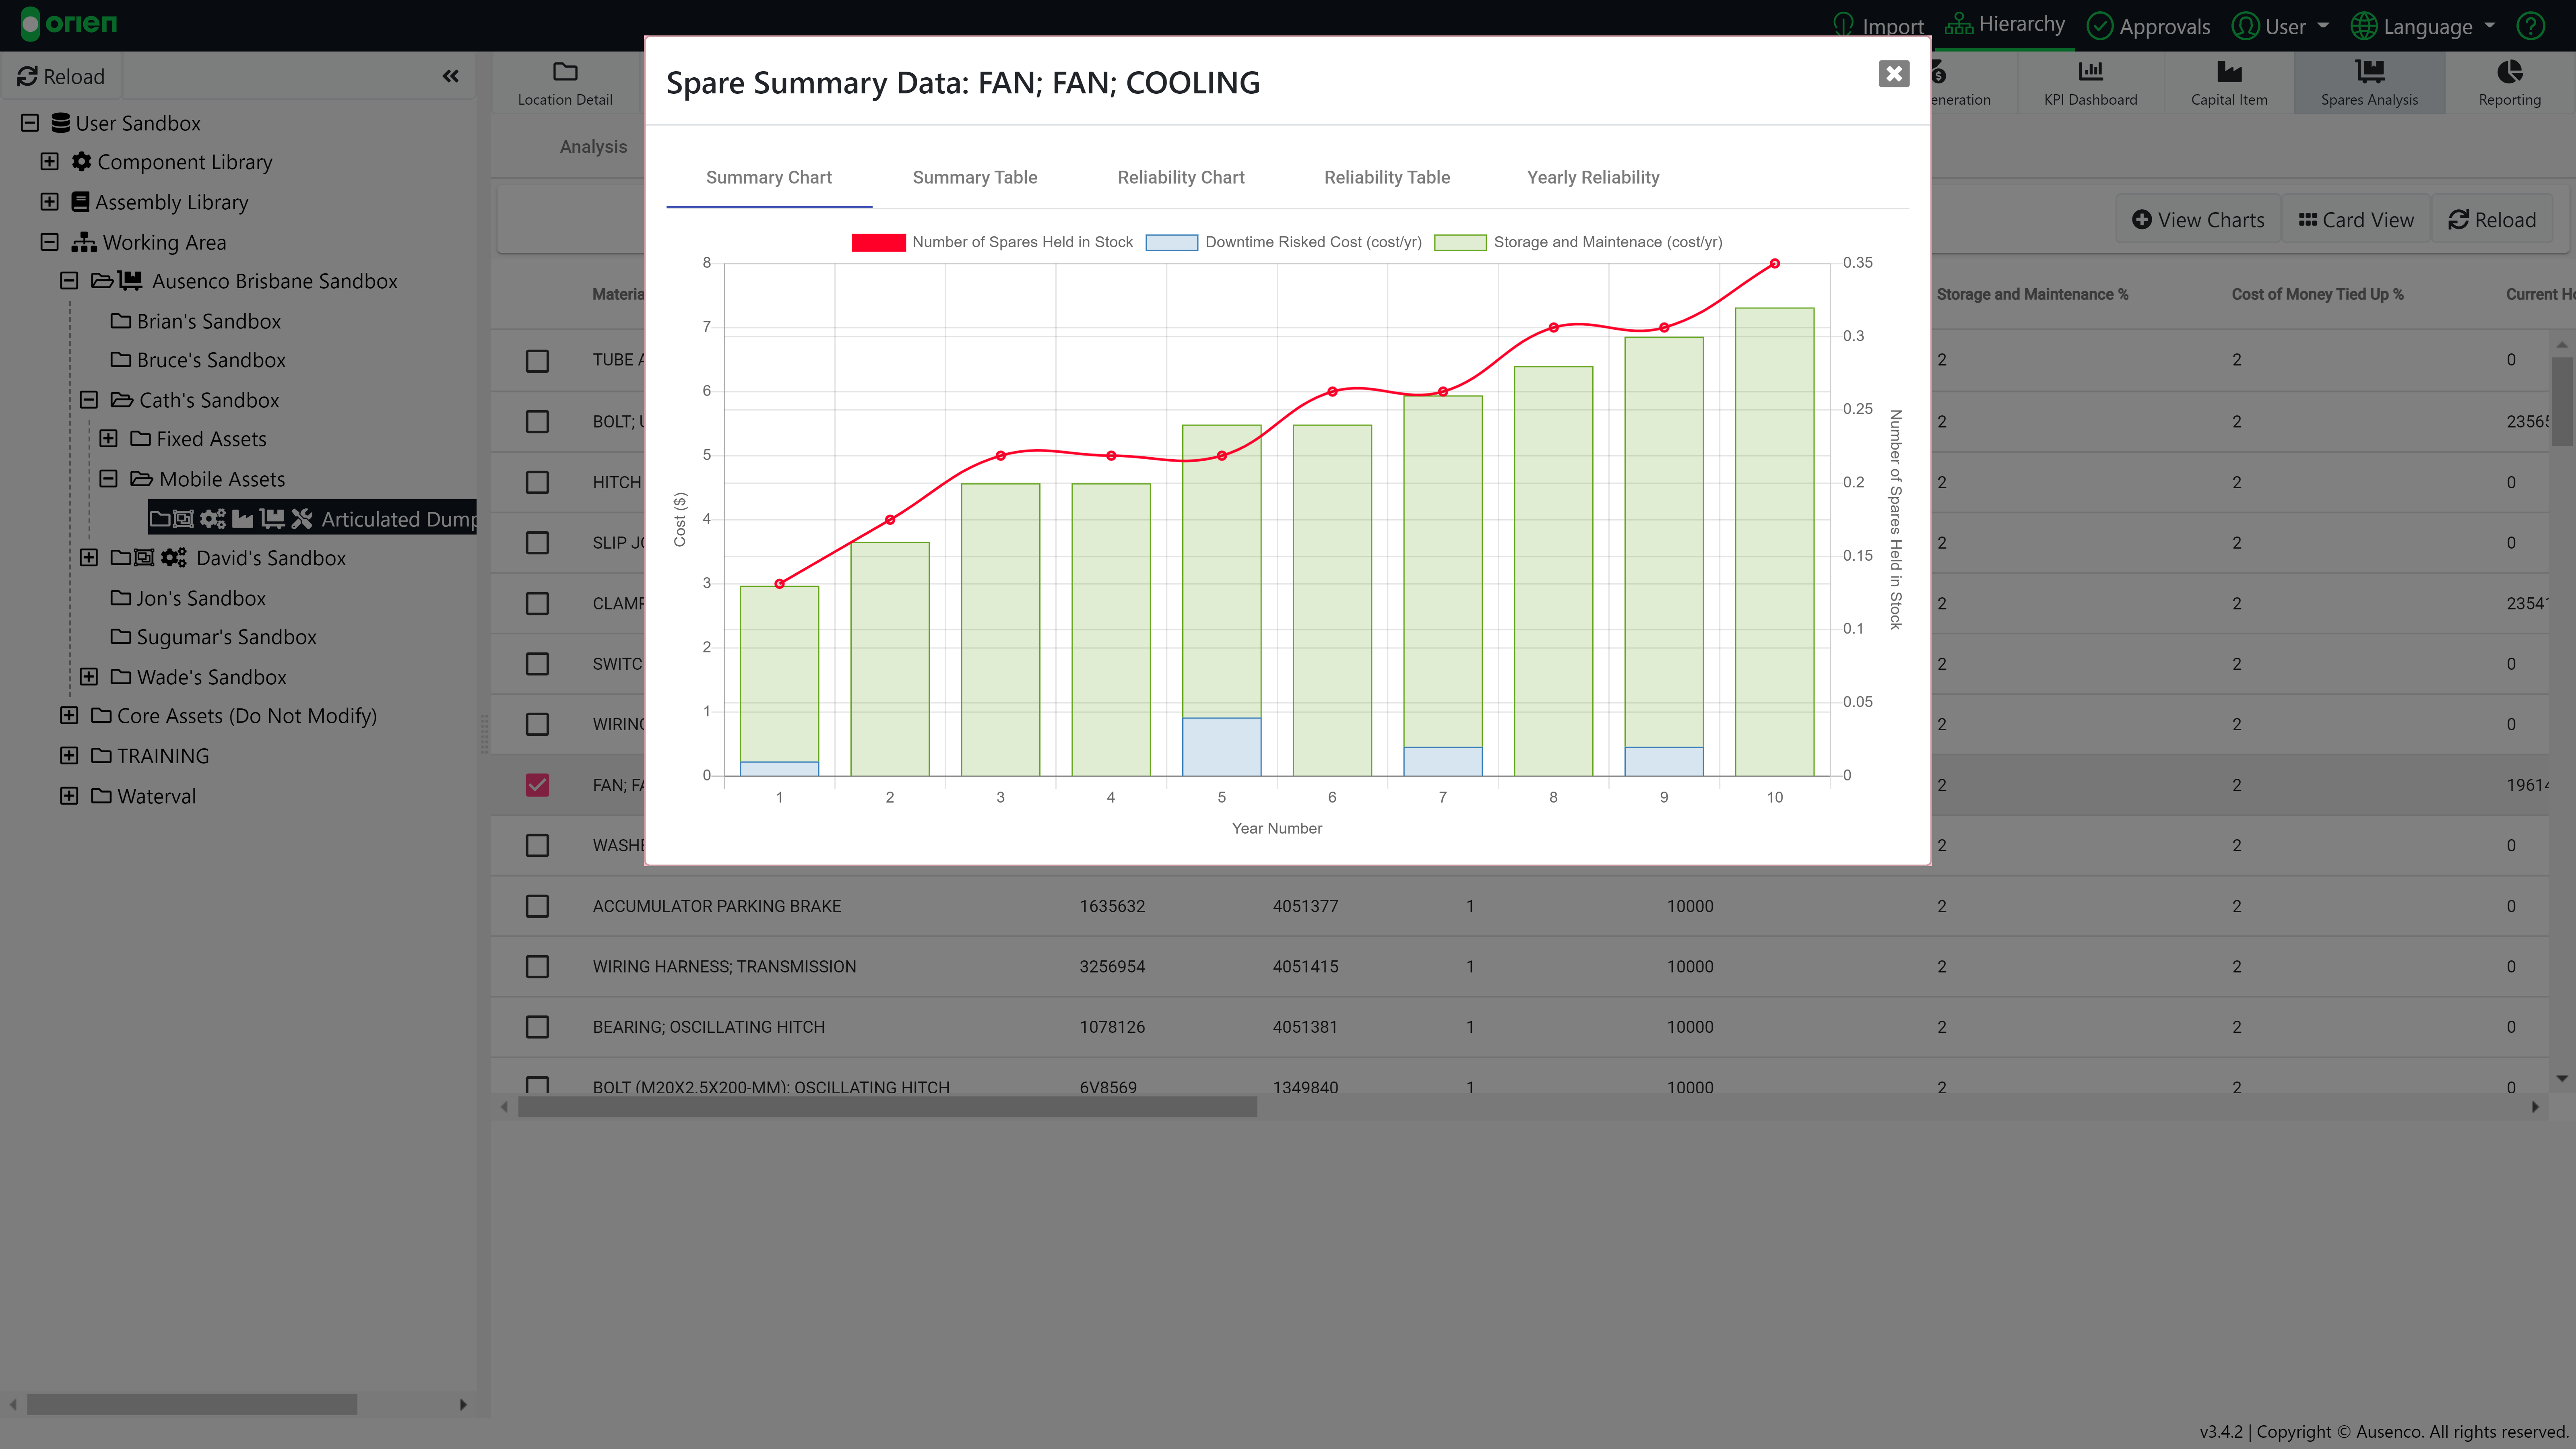Select Brian's Sandbox folder
The height and width of the screenshot is (1449, 2576).
tap(196, 321)
